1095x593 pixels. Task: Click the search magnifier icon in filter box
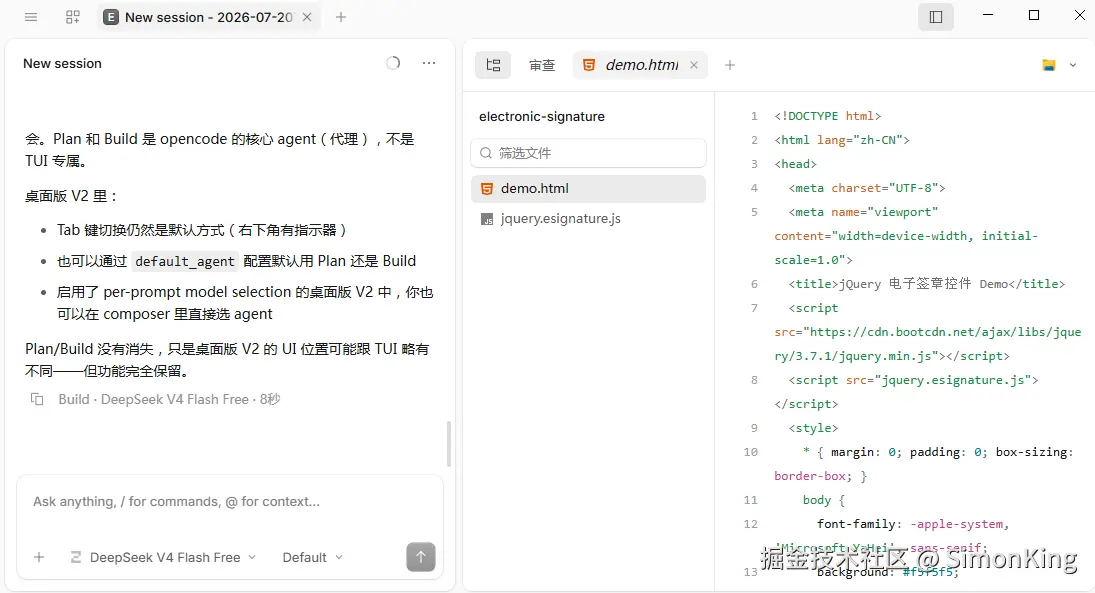pyautogui.click(x=486, y=153)
